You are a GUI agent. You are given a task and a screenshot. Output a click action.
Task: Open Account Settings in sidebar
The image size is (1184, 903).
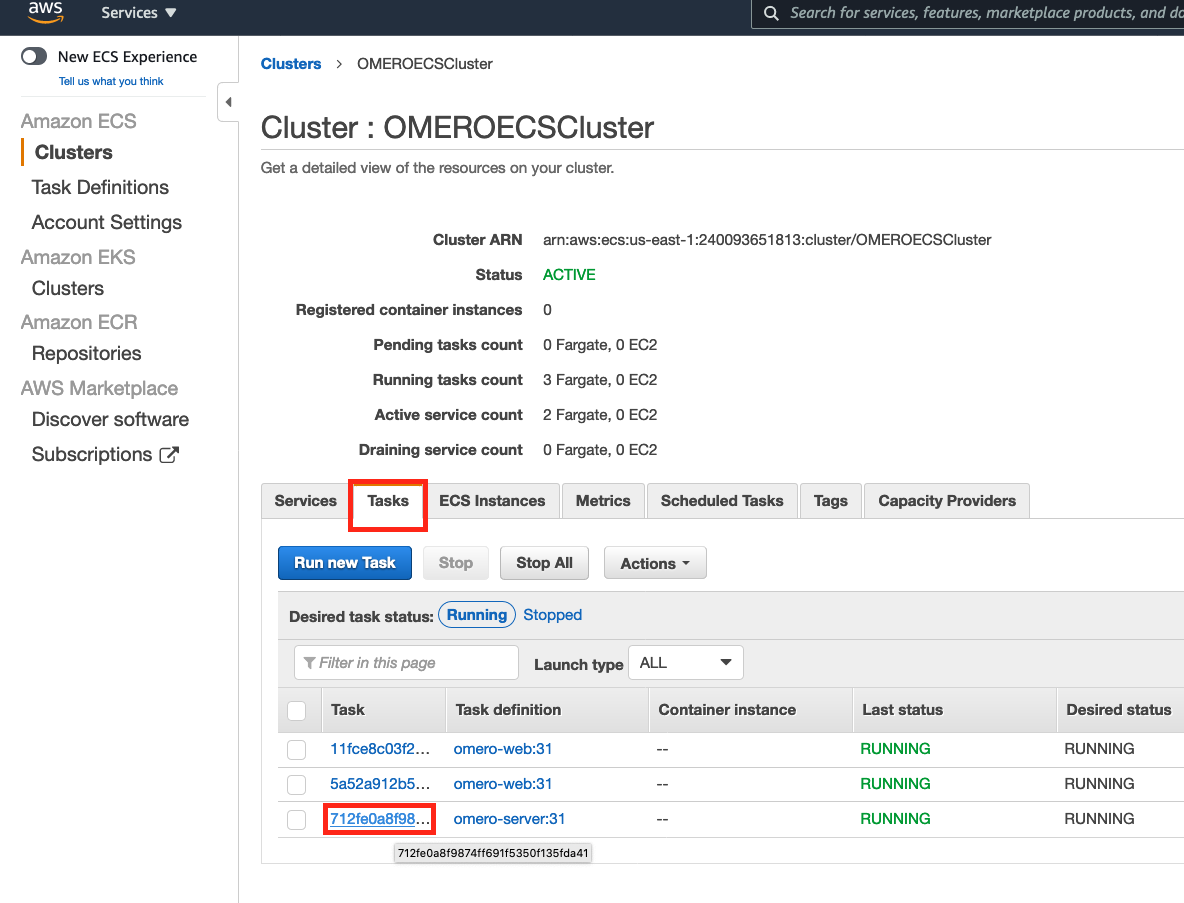(x=106, y=223)
